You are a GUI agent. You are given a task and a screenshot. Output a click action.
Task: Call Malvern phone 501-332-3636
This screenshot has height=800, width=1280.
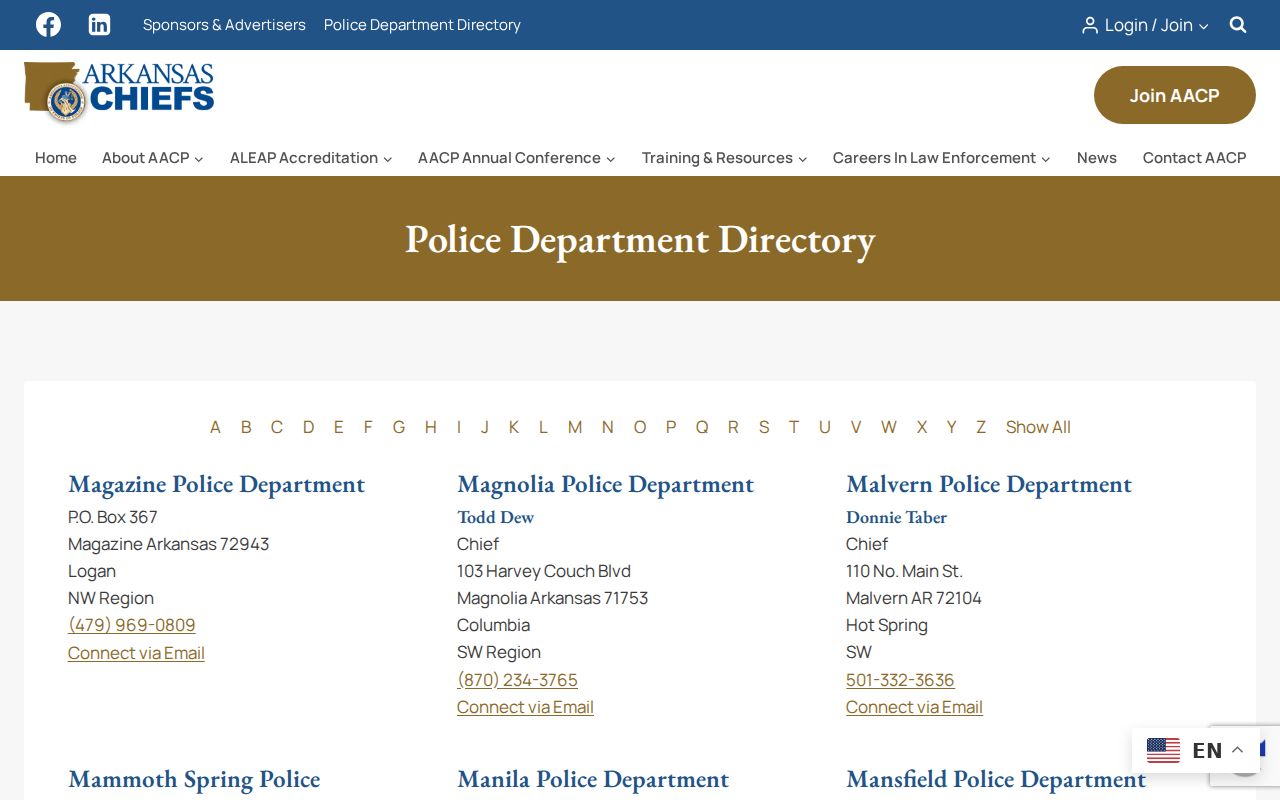[900, 680]
